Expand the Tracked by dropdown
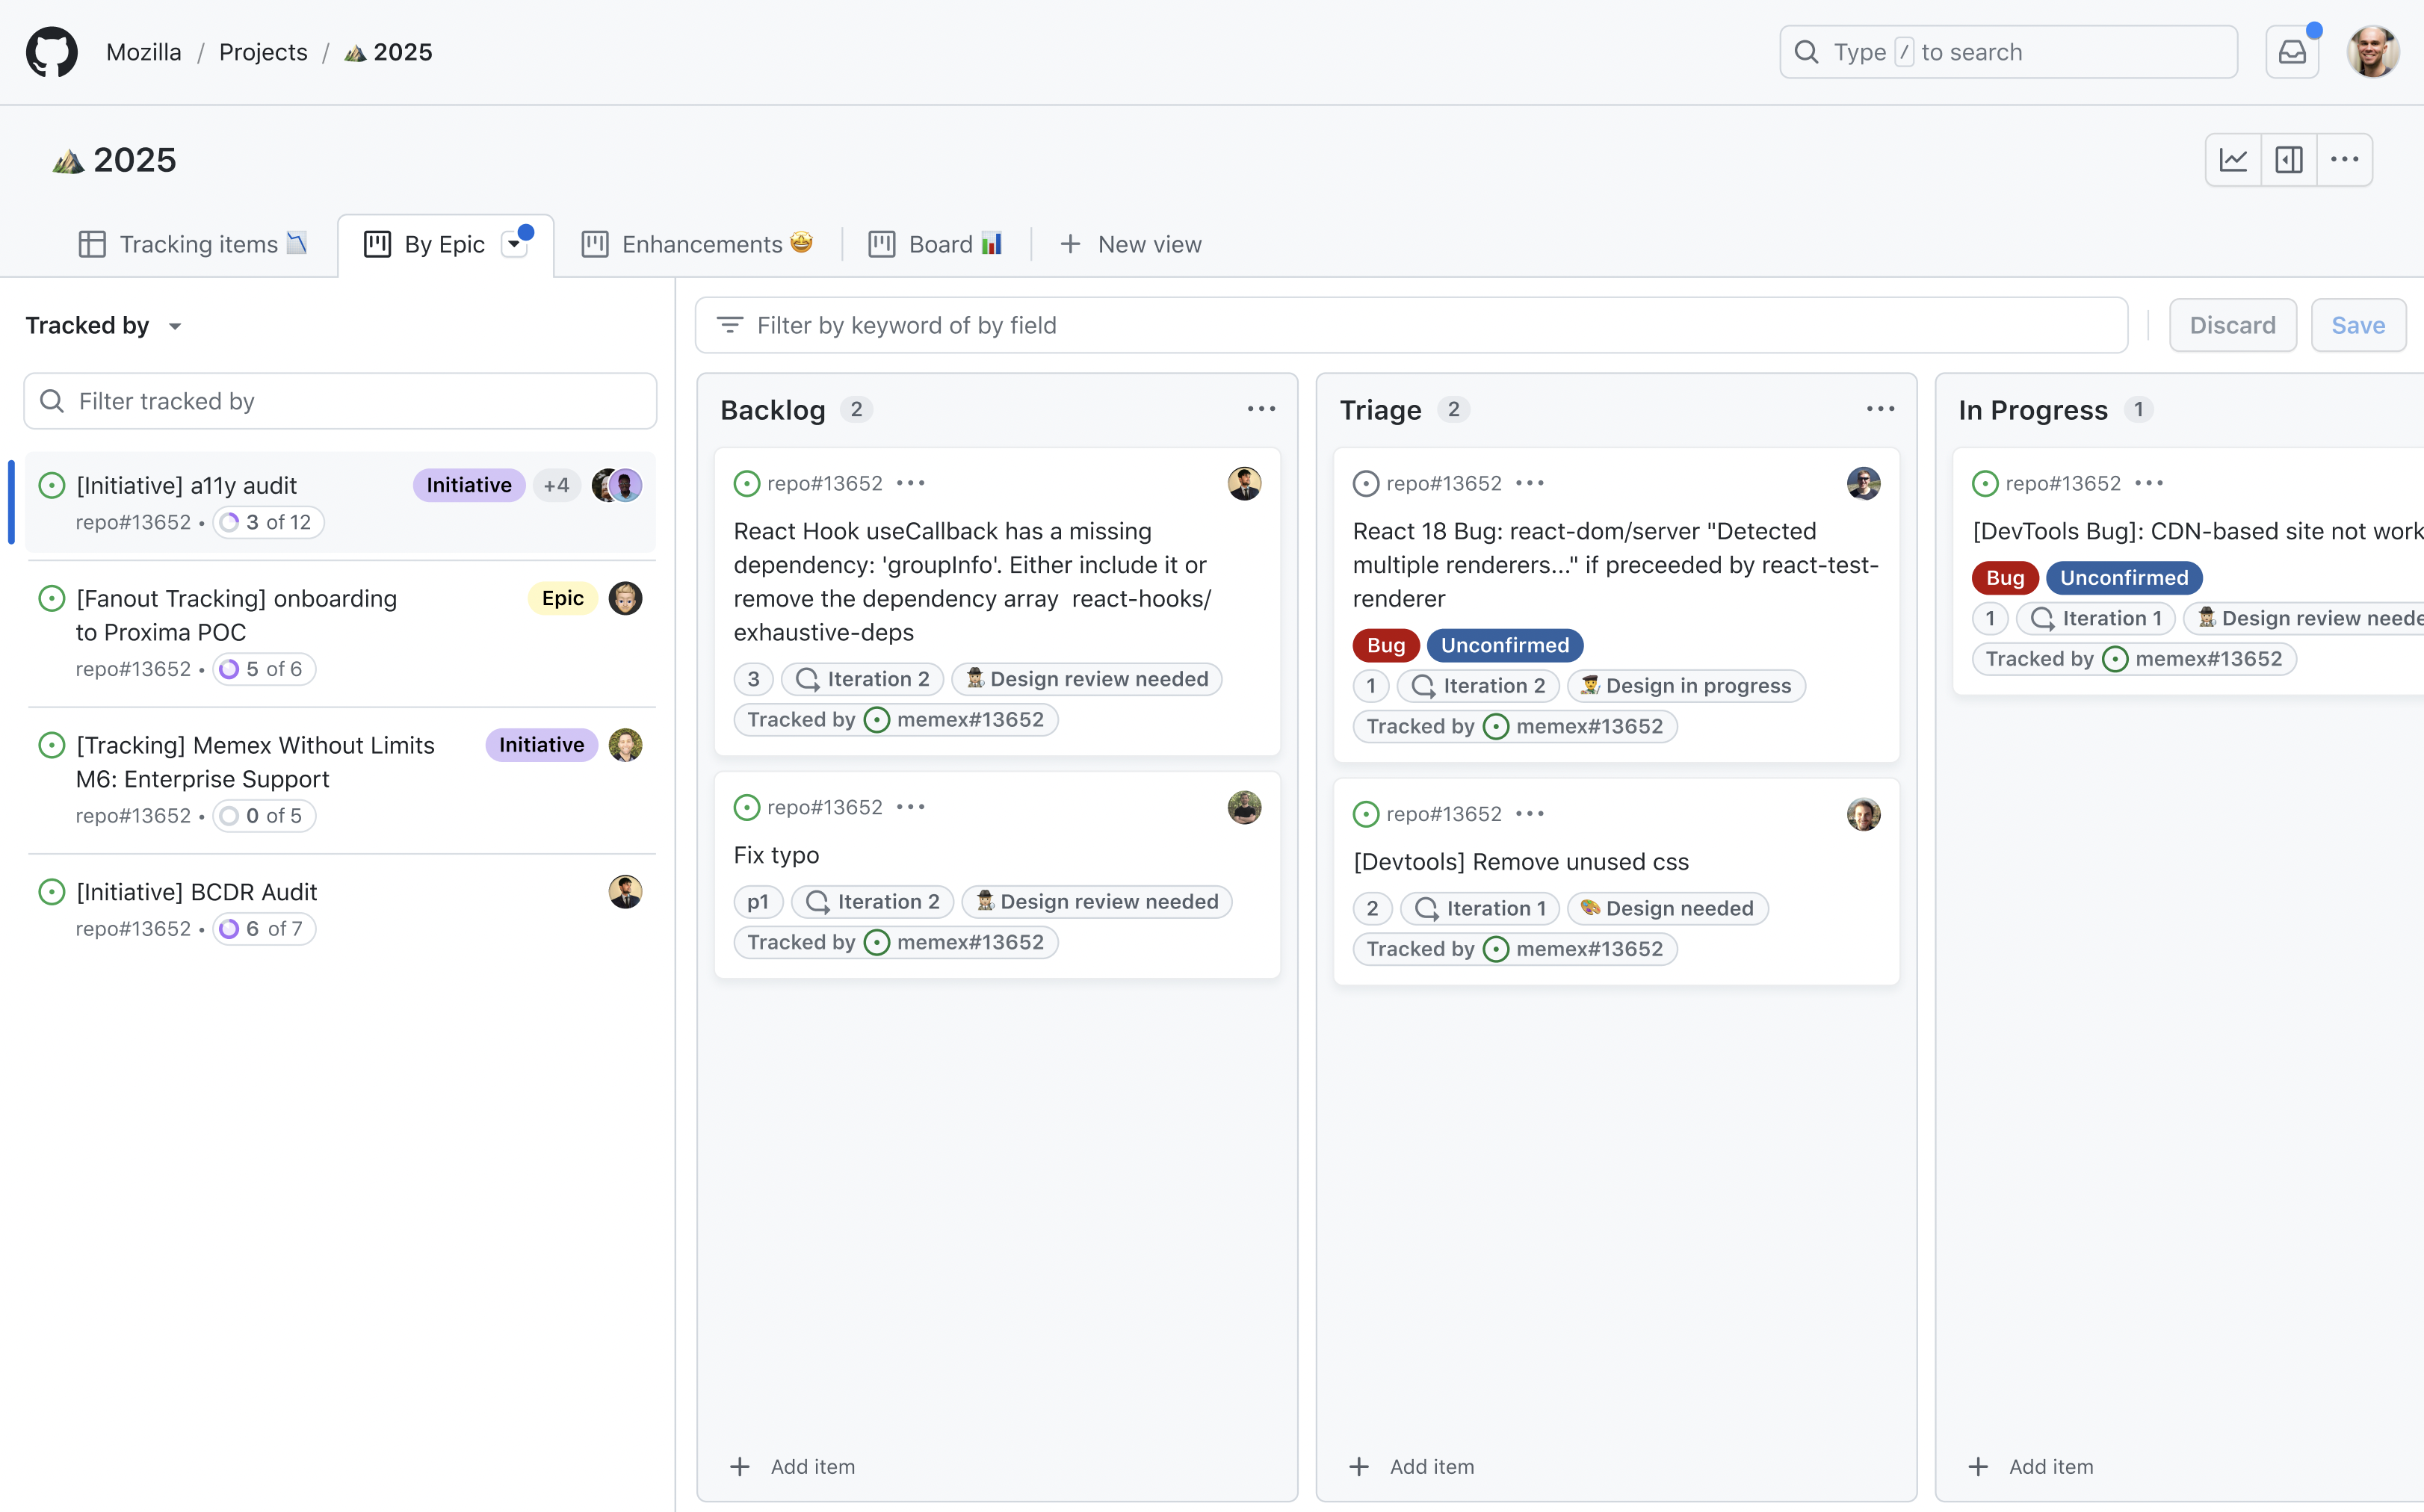The height and width of the screenshot is (1512, 2424). pyautogui.click(x=104, y=326)
